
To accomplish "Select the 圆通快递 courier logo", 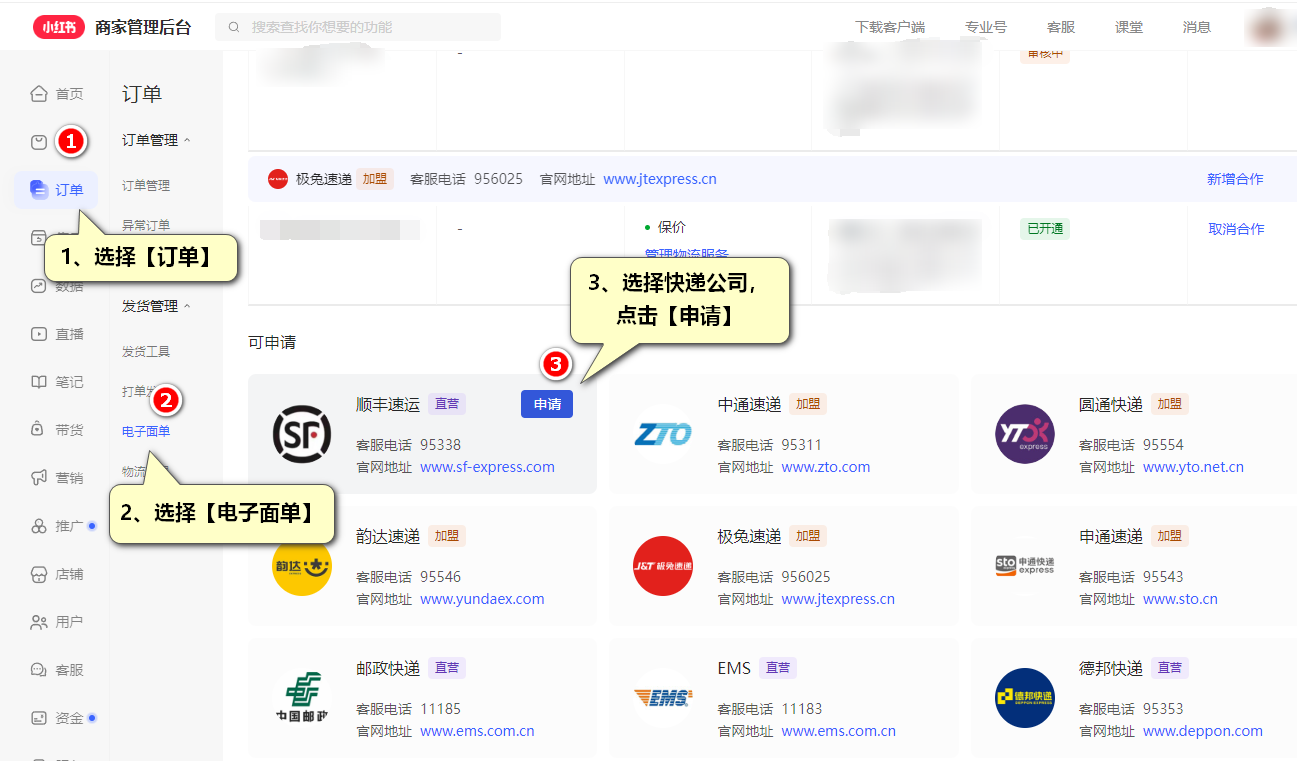I will pyautogui.click(x=1025, y=434).
